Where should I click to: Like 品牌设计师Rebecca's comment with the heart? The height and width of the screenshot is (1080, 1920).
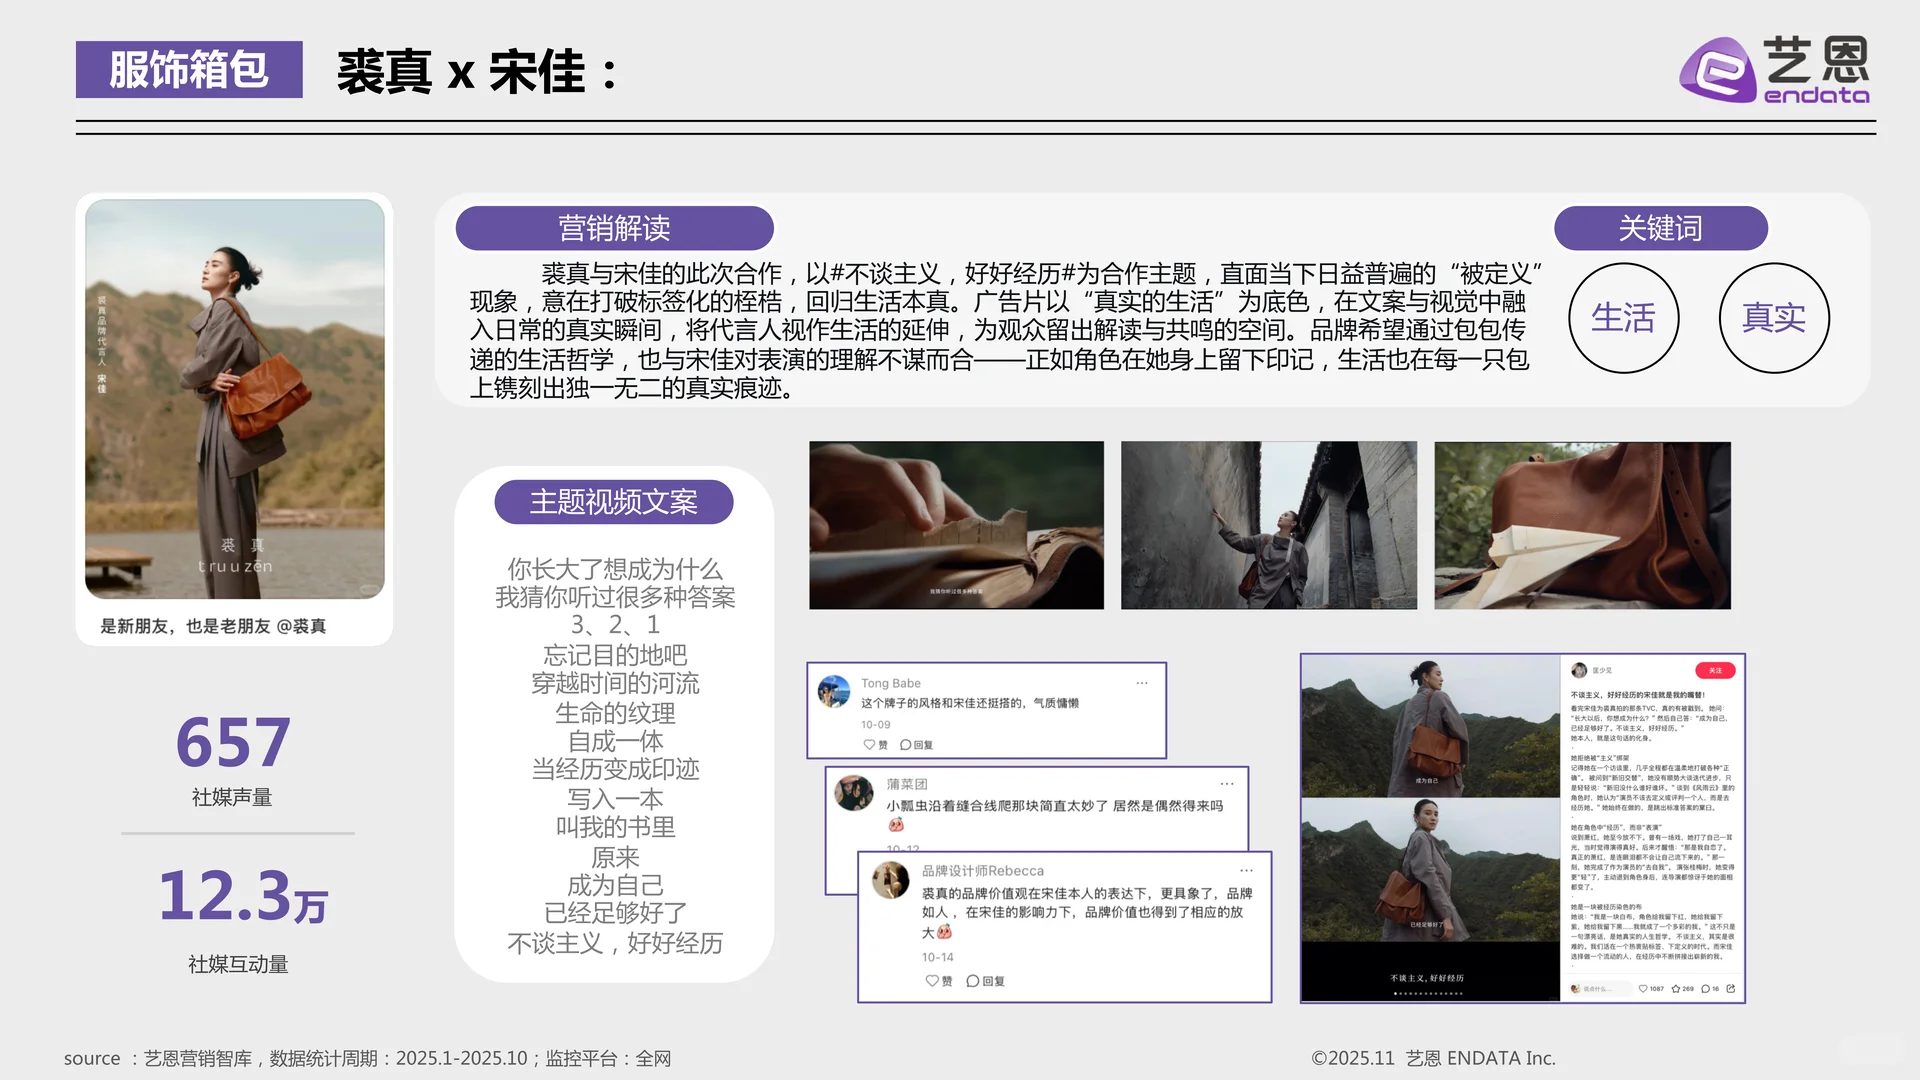932,981
